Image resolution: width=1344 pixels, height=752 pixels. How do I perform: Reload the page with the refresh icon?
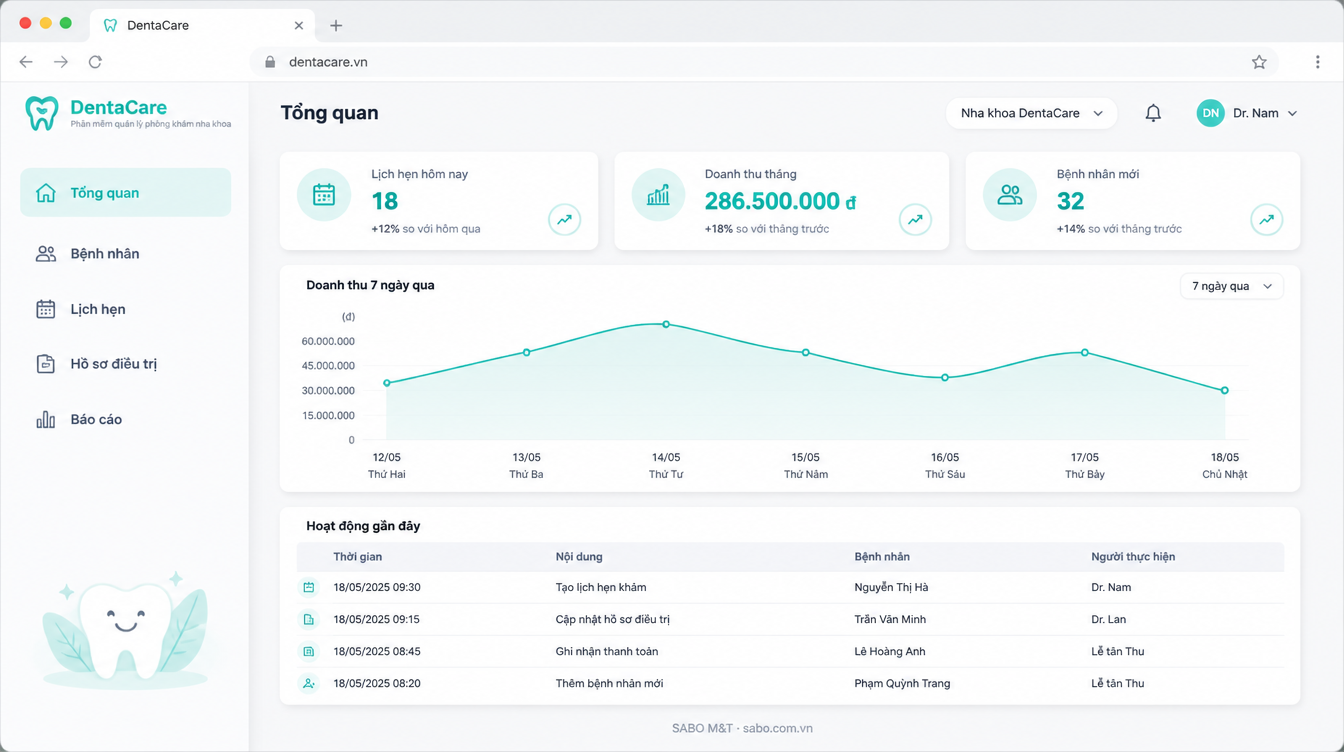(x=95, y=62)
